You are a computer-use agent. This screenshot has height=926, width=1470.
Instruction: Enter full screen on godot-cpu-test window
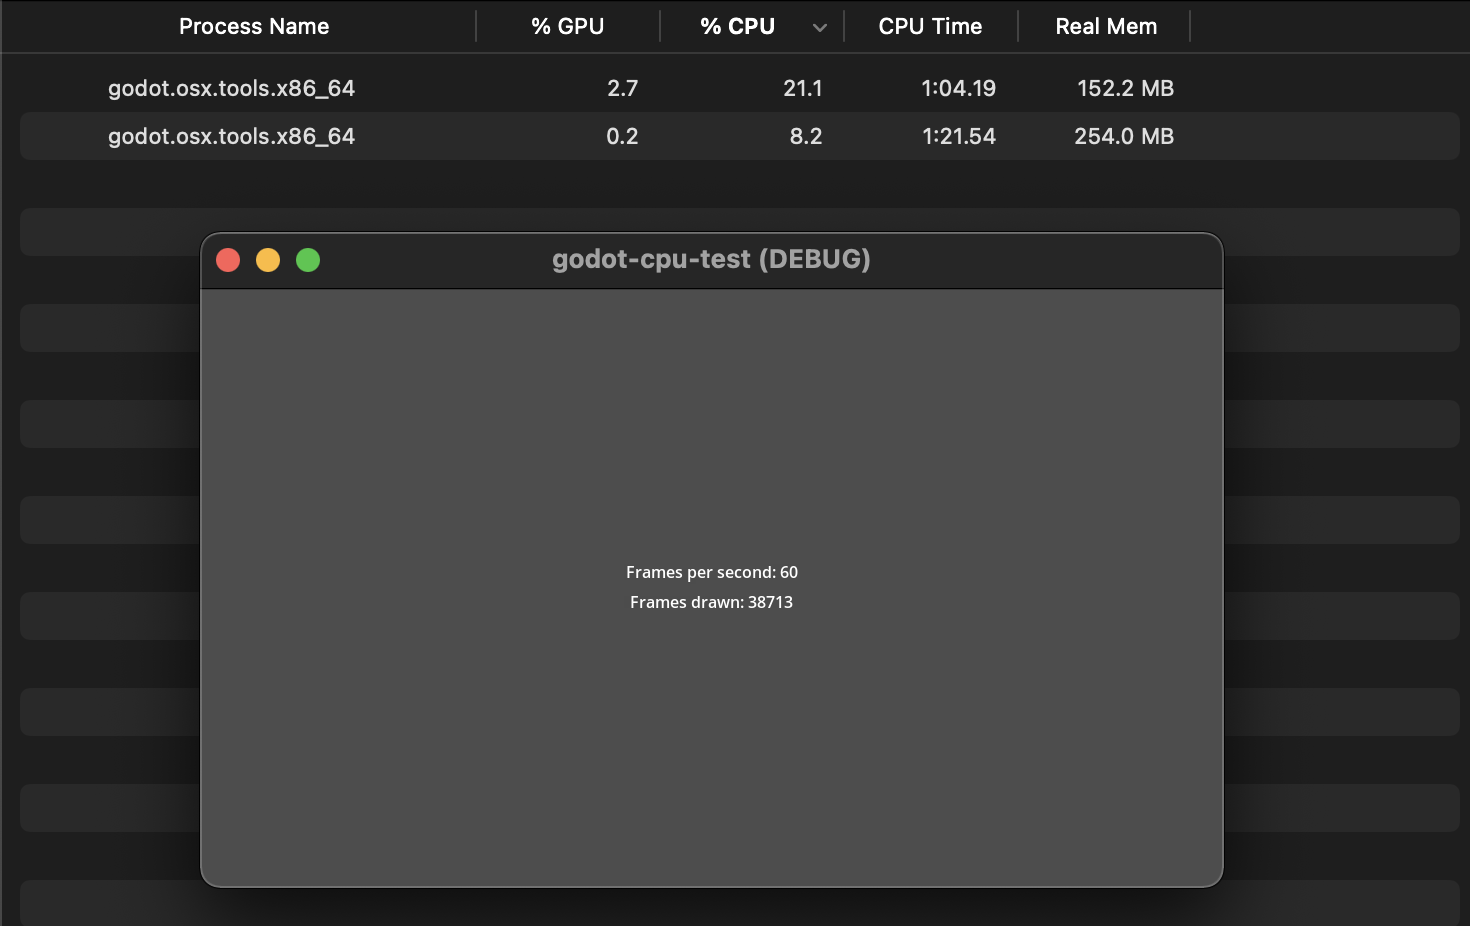(x=308, y=260)
